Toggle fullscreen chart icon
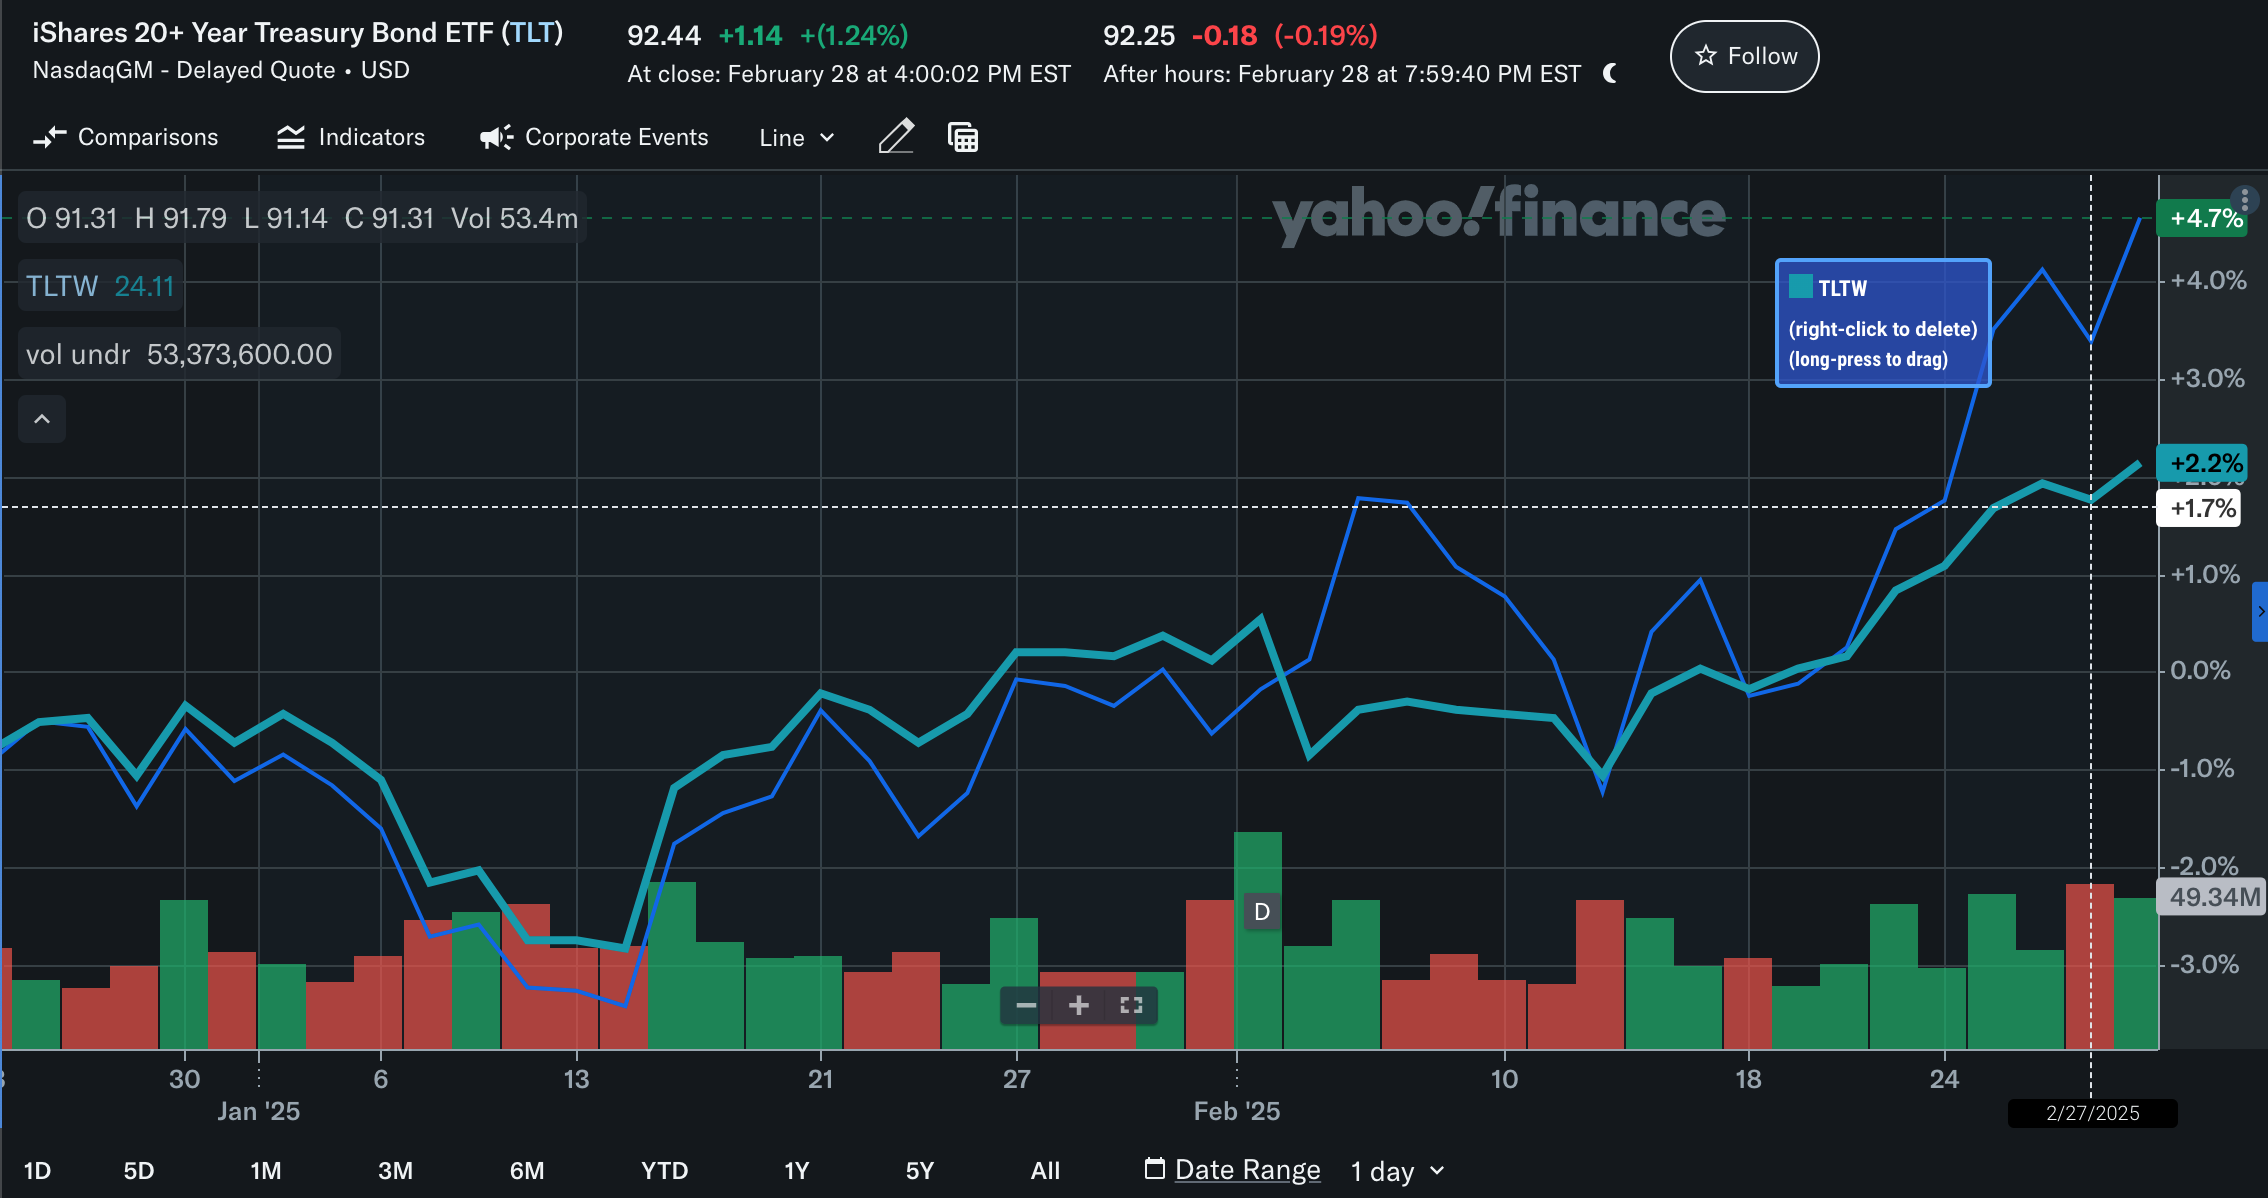The height and width of the screenshot is (1198, 2268). 1131,1005
